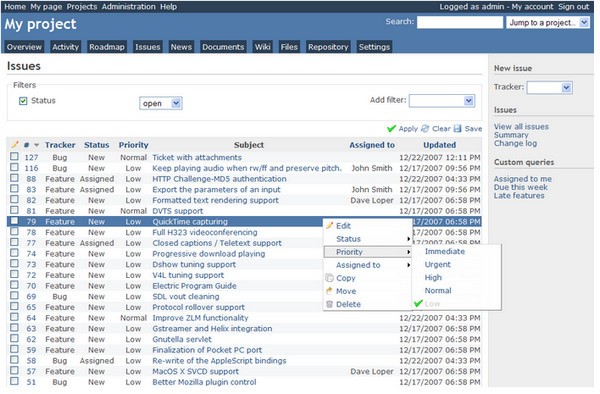Image resolution: width=600 pixels, height=394 pixels.
Task: Choose Urgent priority
Action: (x=437, y=264)
